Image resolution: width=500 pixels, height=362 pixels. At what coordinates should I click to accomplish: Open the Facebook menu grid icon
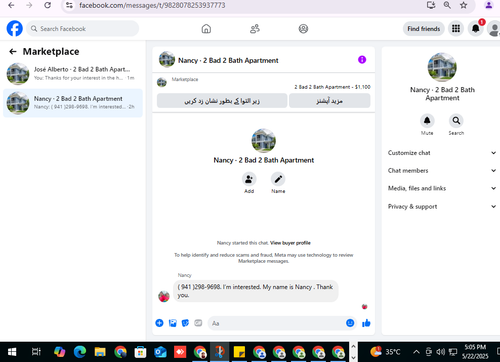[x=456, y=29]
